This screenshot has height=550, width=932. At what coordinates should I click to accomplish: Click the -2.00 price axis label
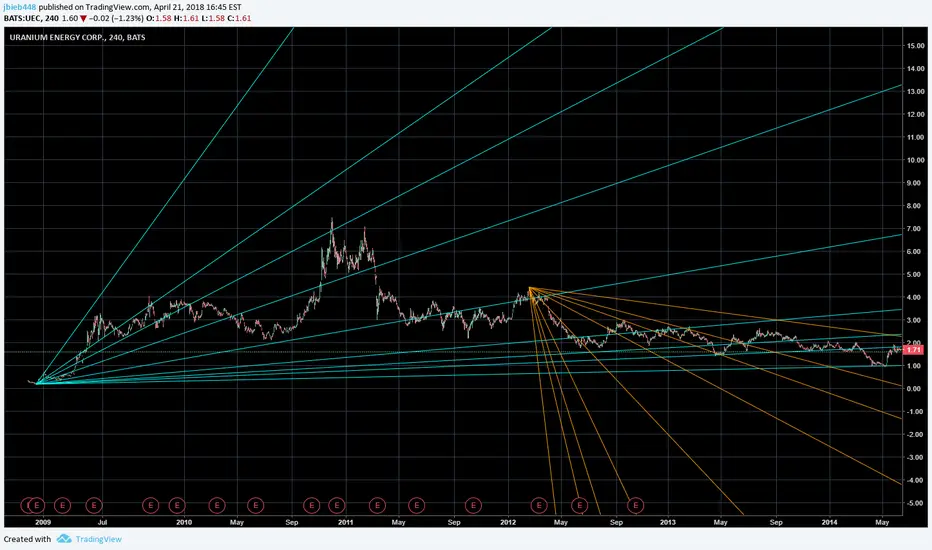tap(916, 435)
